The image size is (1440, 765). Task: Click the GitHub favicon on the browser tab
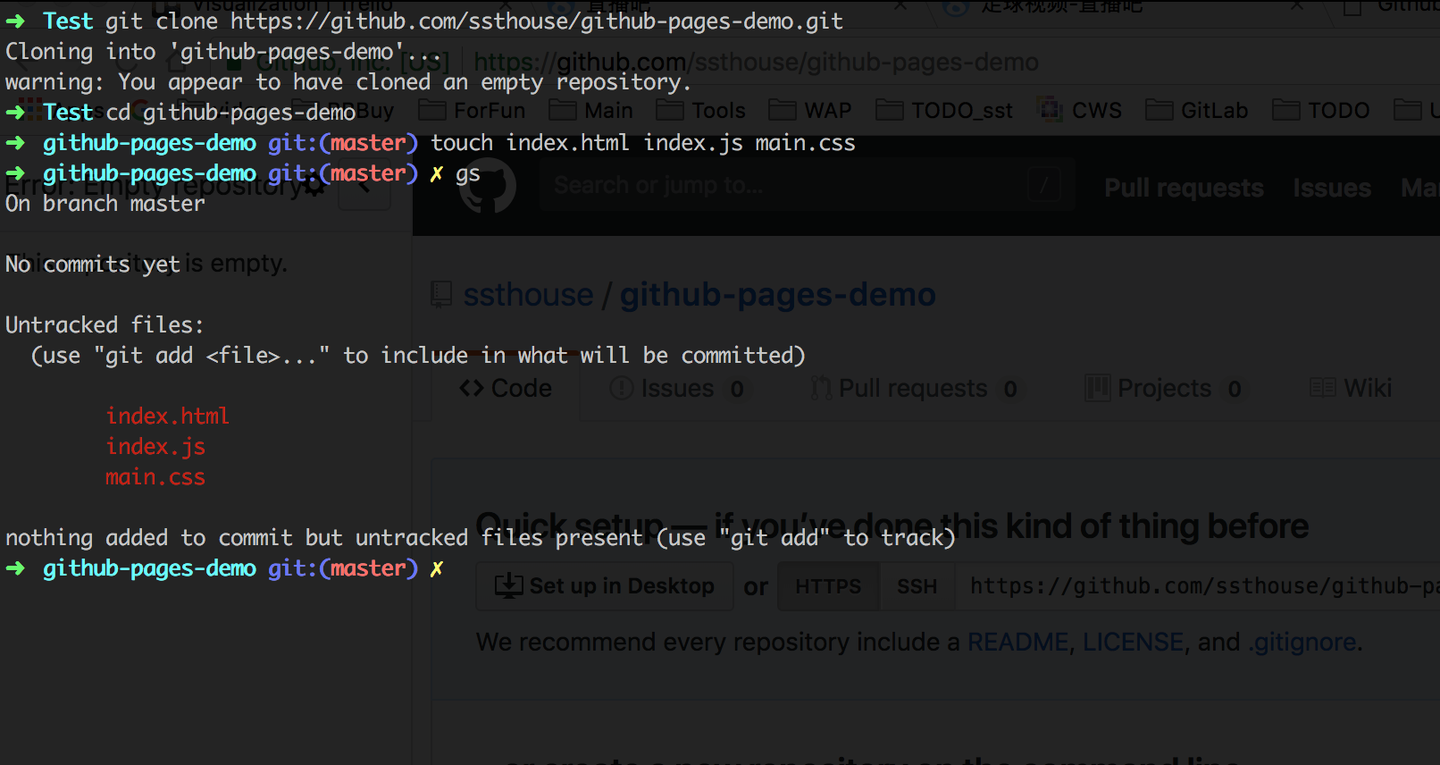tap(1353, 9)
